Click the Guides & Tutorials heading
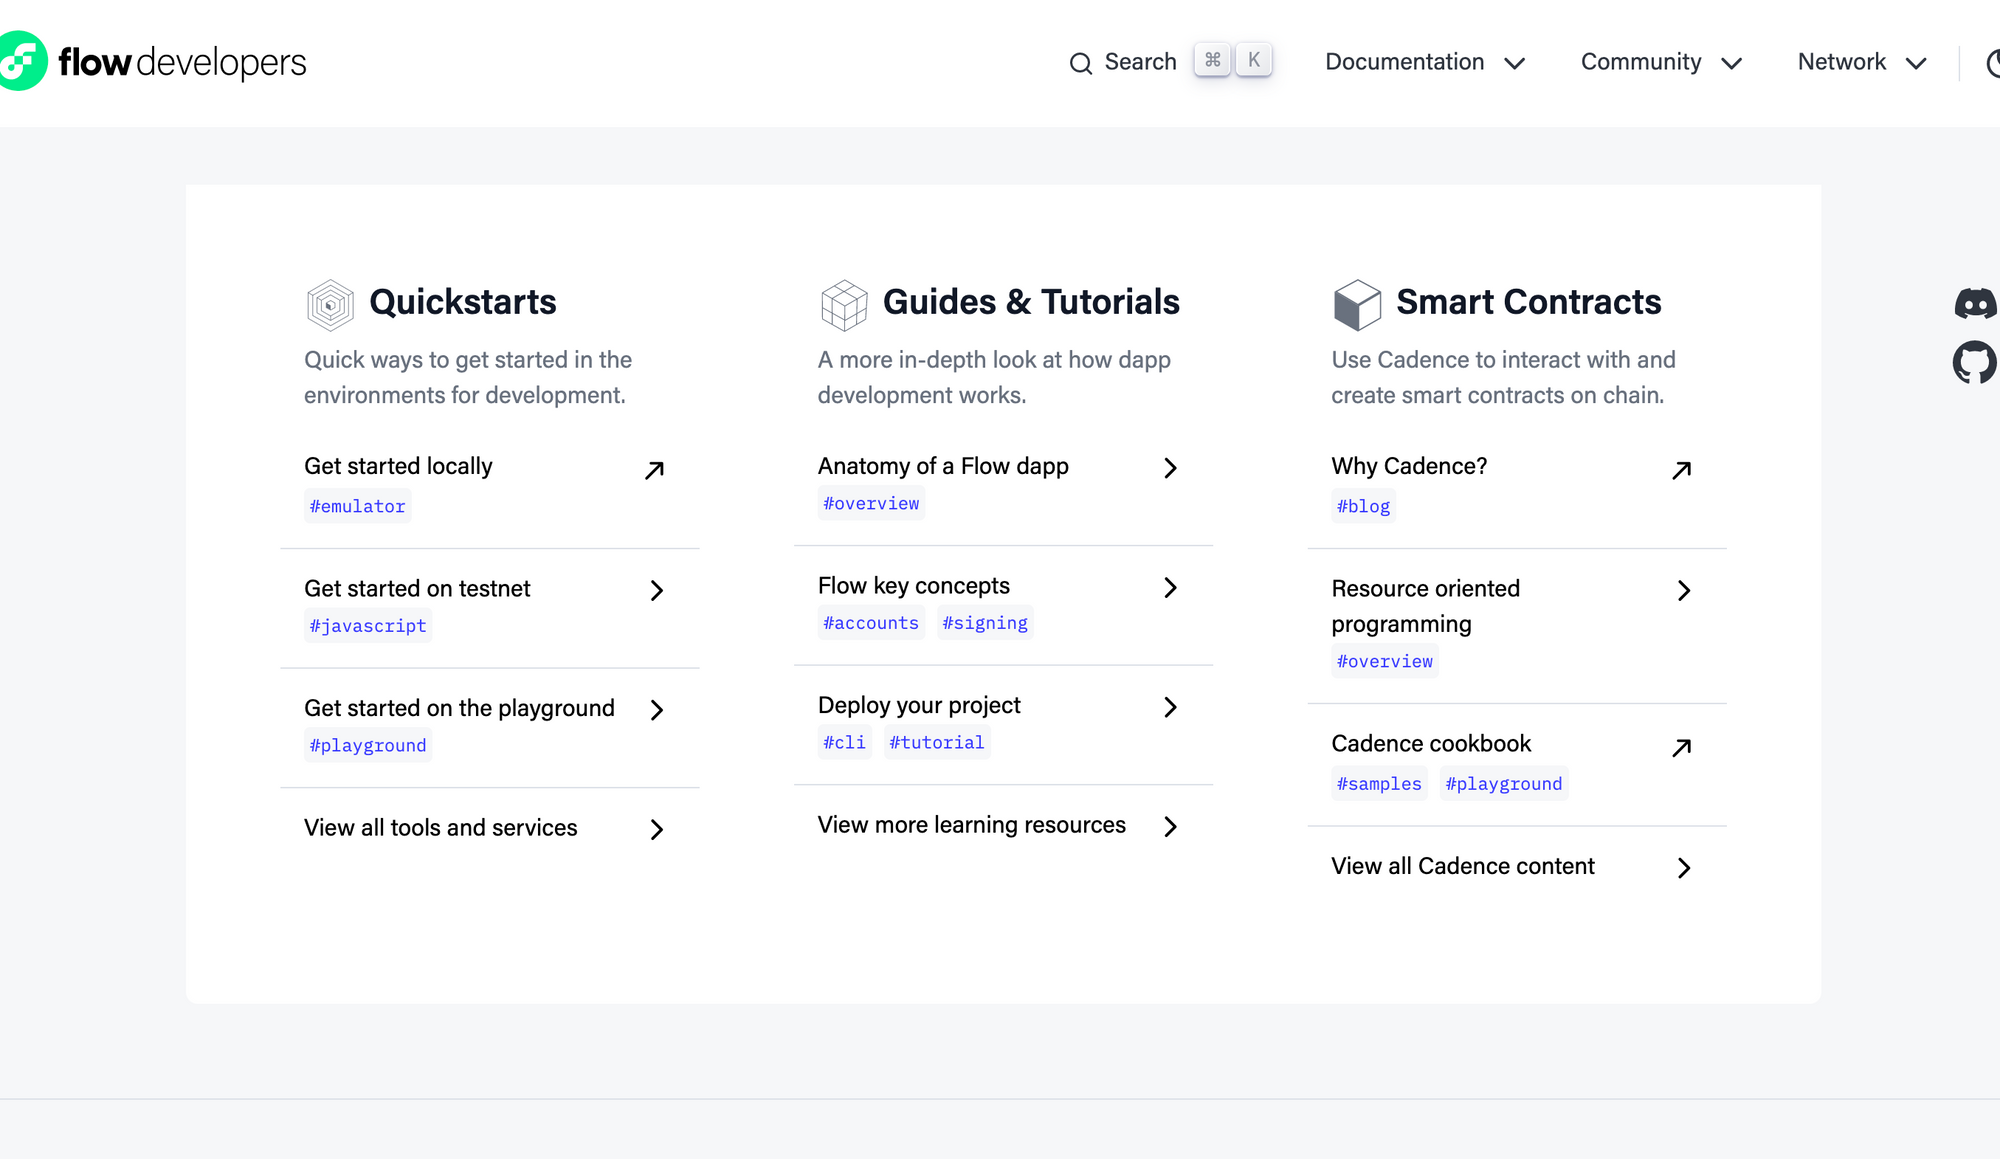 click(1031, 302)
